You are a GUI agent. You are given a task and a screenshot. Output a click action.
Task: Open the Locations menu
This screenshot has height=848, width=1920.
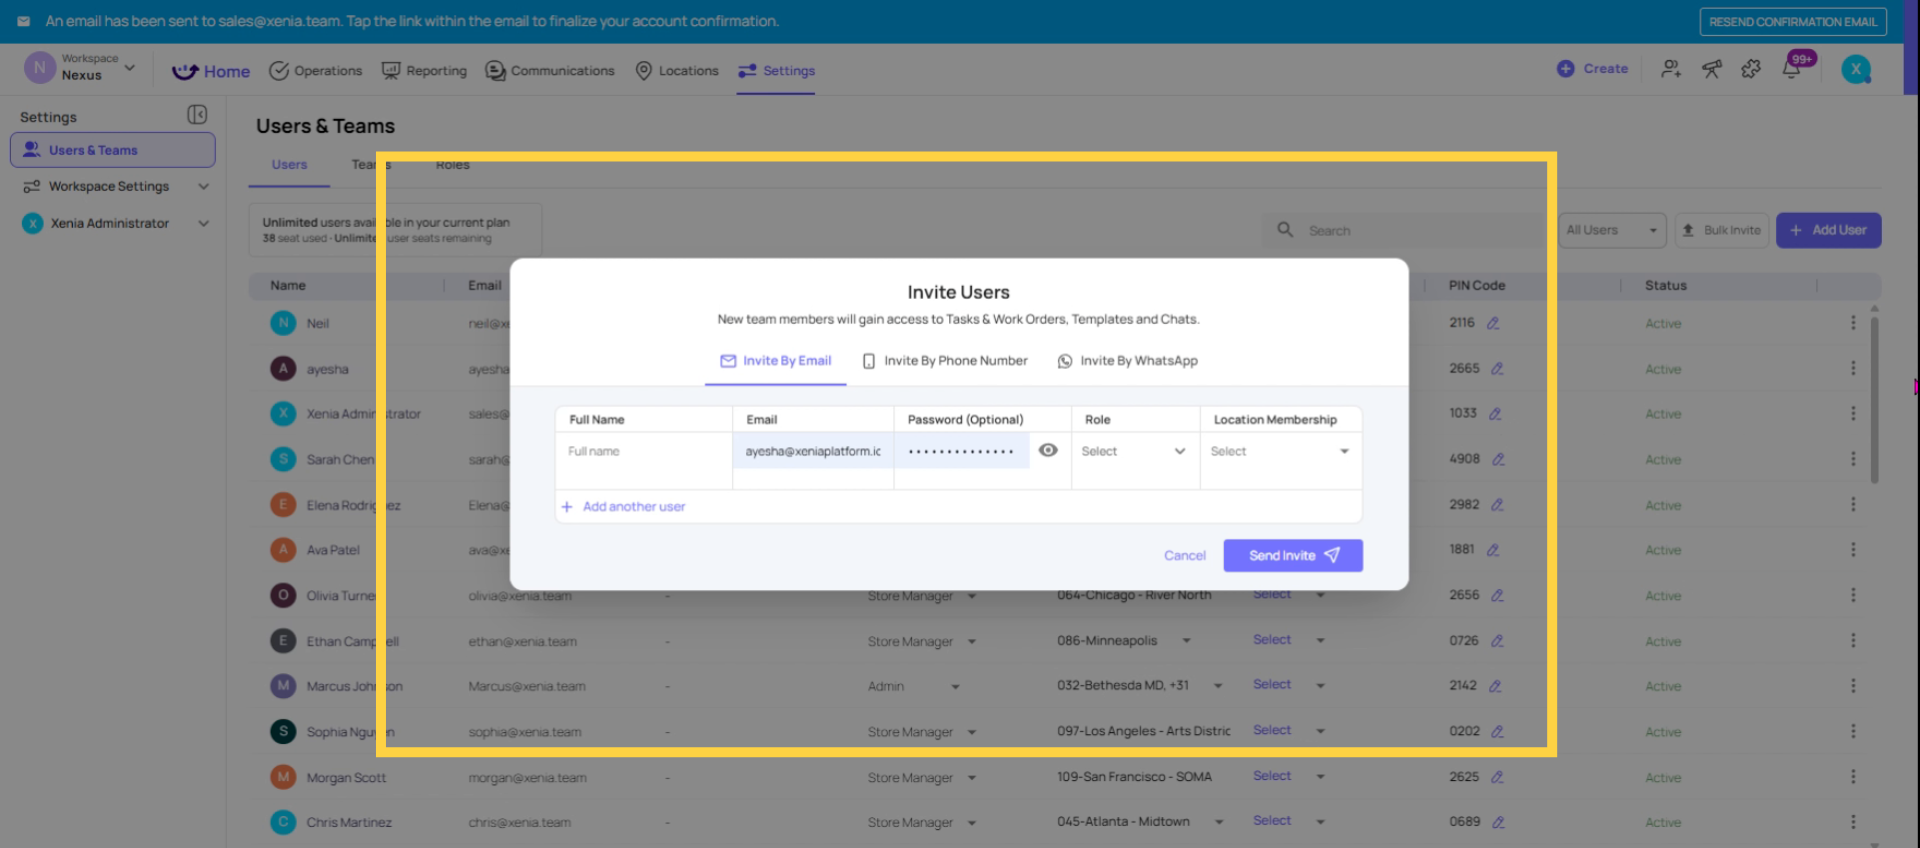pyautogui.click(x=677, y=71)
